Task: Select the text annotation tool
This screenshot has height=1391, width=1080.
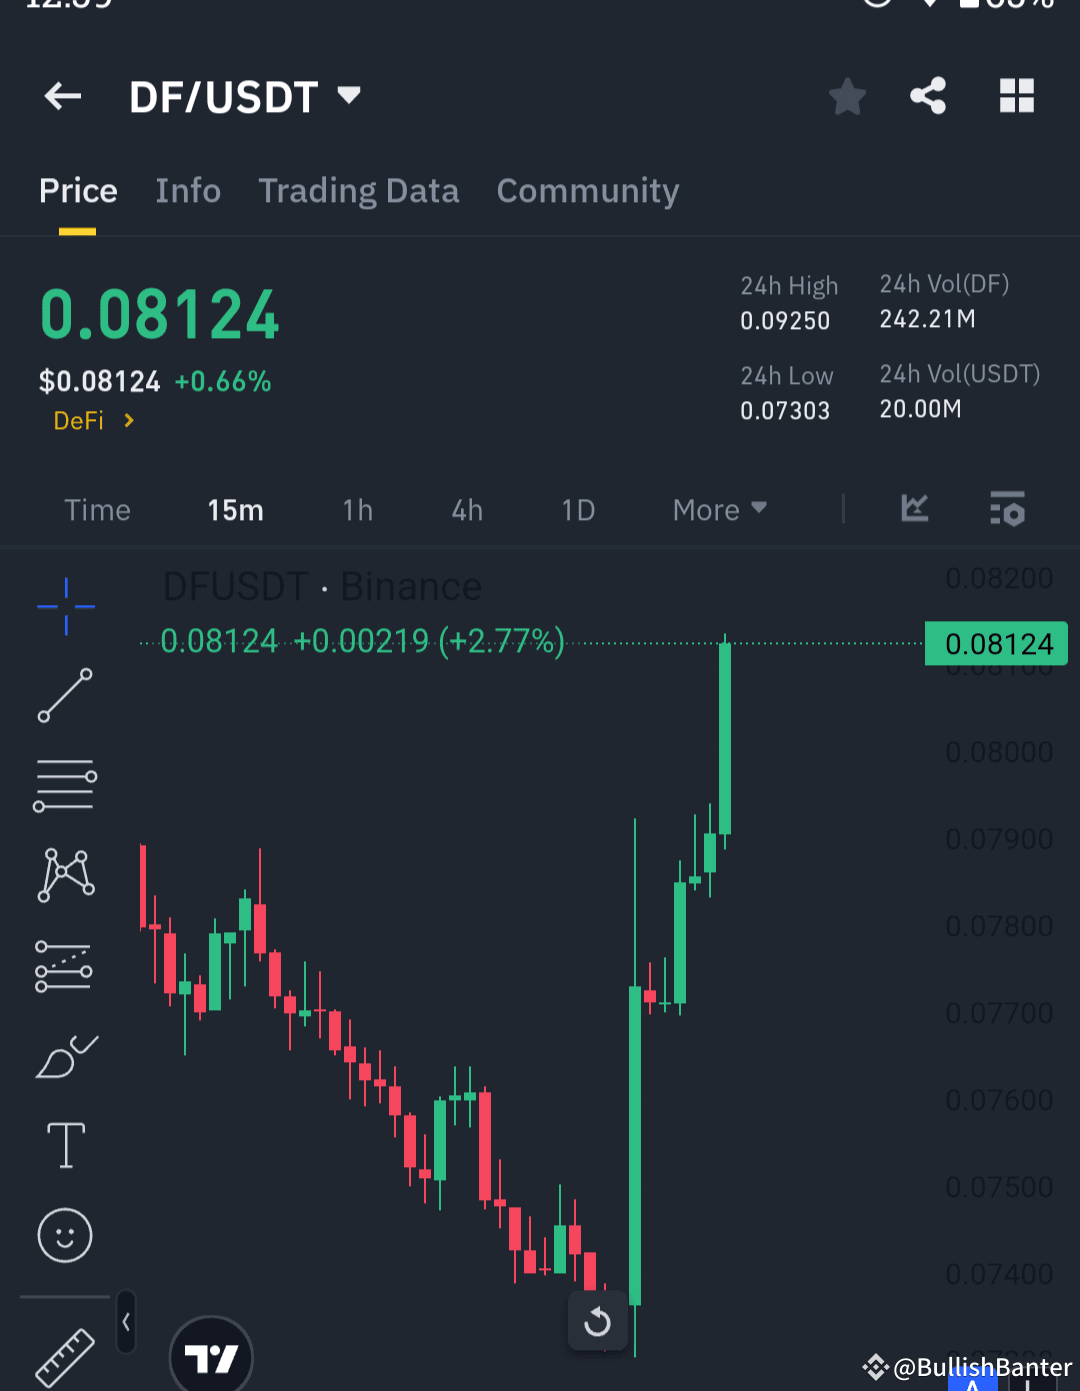Action: [65, 1145]
